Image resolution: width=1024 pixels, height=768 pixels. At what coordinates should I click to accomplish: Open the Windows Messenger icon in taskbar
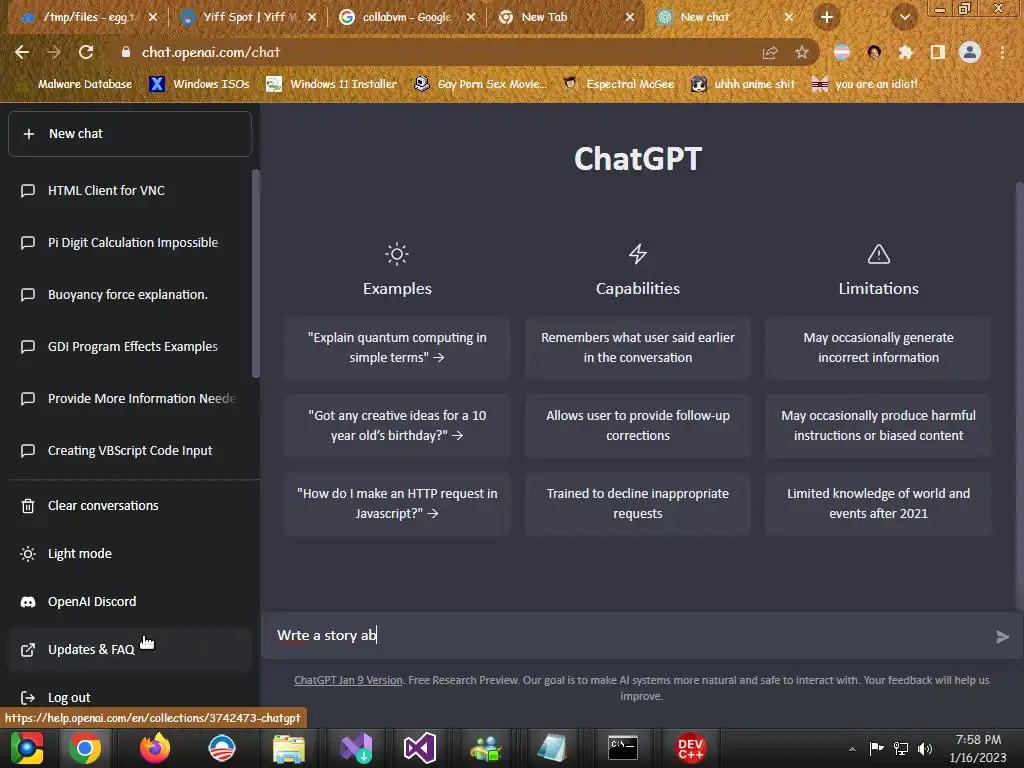(x=485, y=748)
